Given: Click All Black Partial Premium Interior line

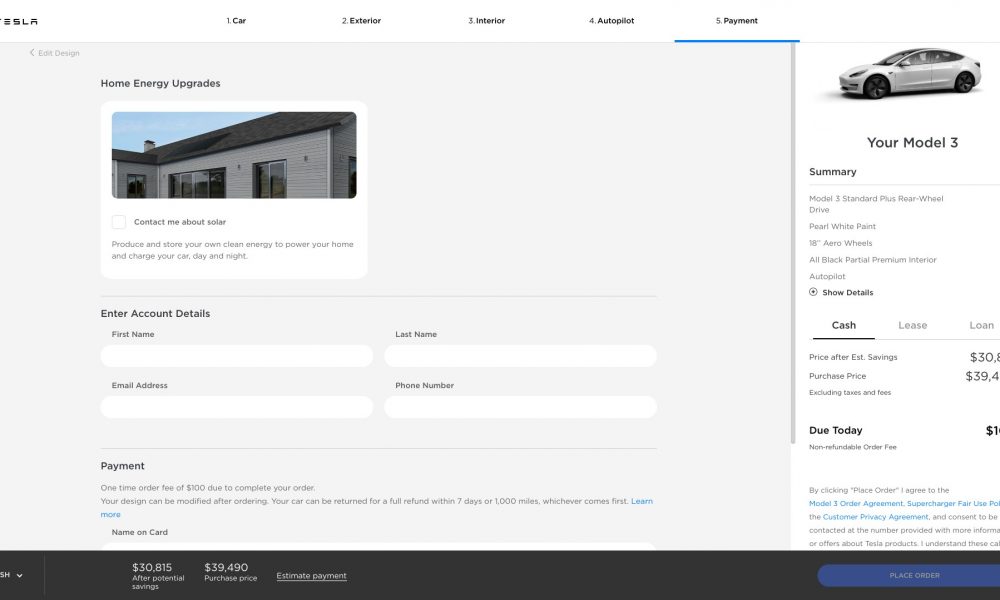Looking at the screenshot, I should (x=872, y=260).
